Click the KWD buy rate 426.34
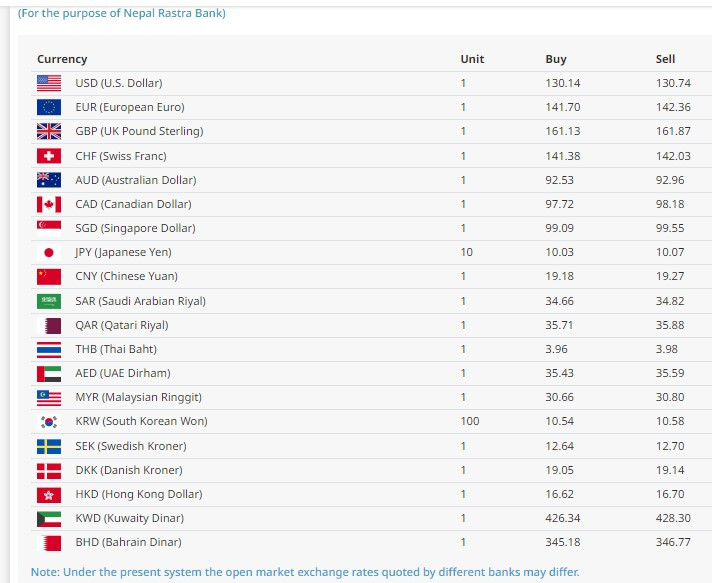Screen dimensions: 712x583 click(x=563, y=518)
